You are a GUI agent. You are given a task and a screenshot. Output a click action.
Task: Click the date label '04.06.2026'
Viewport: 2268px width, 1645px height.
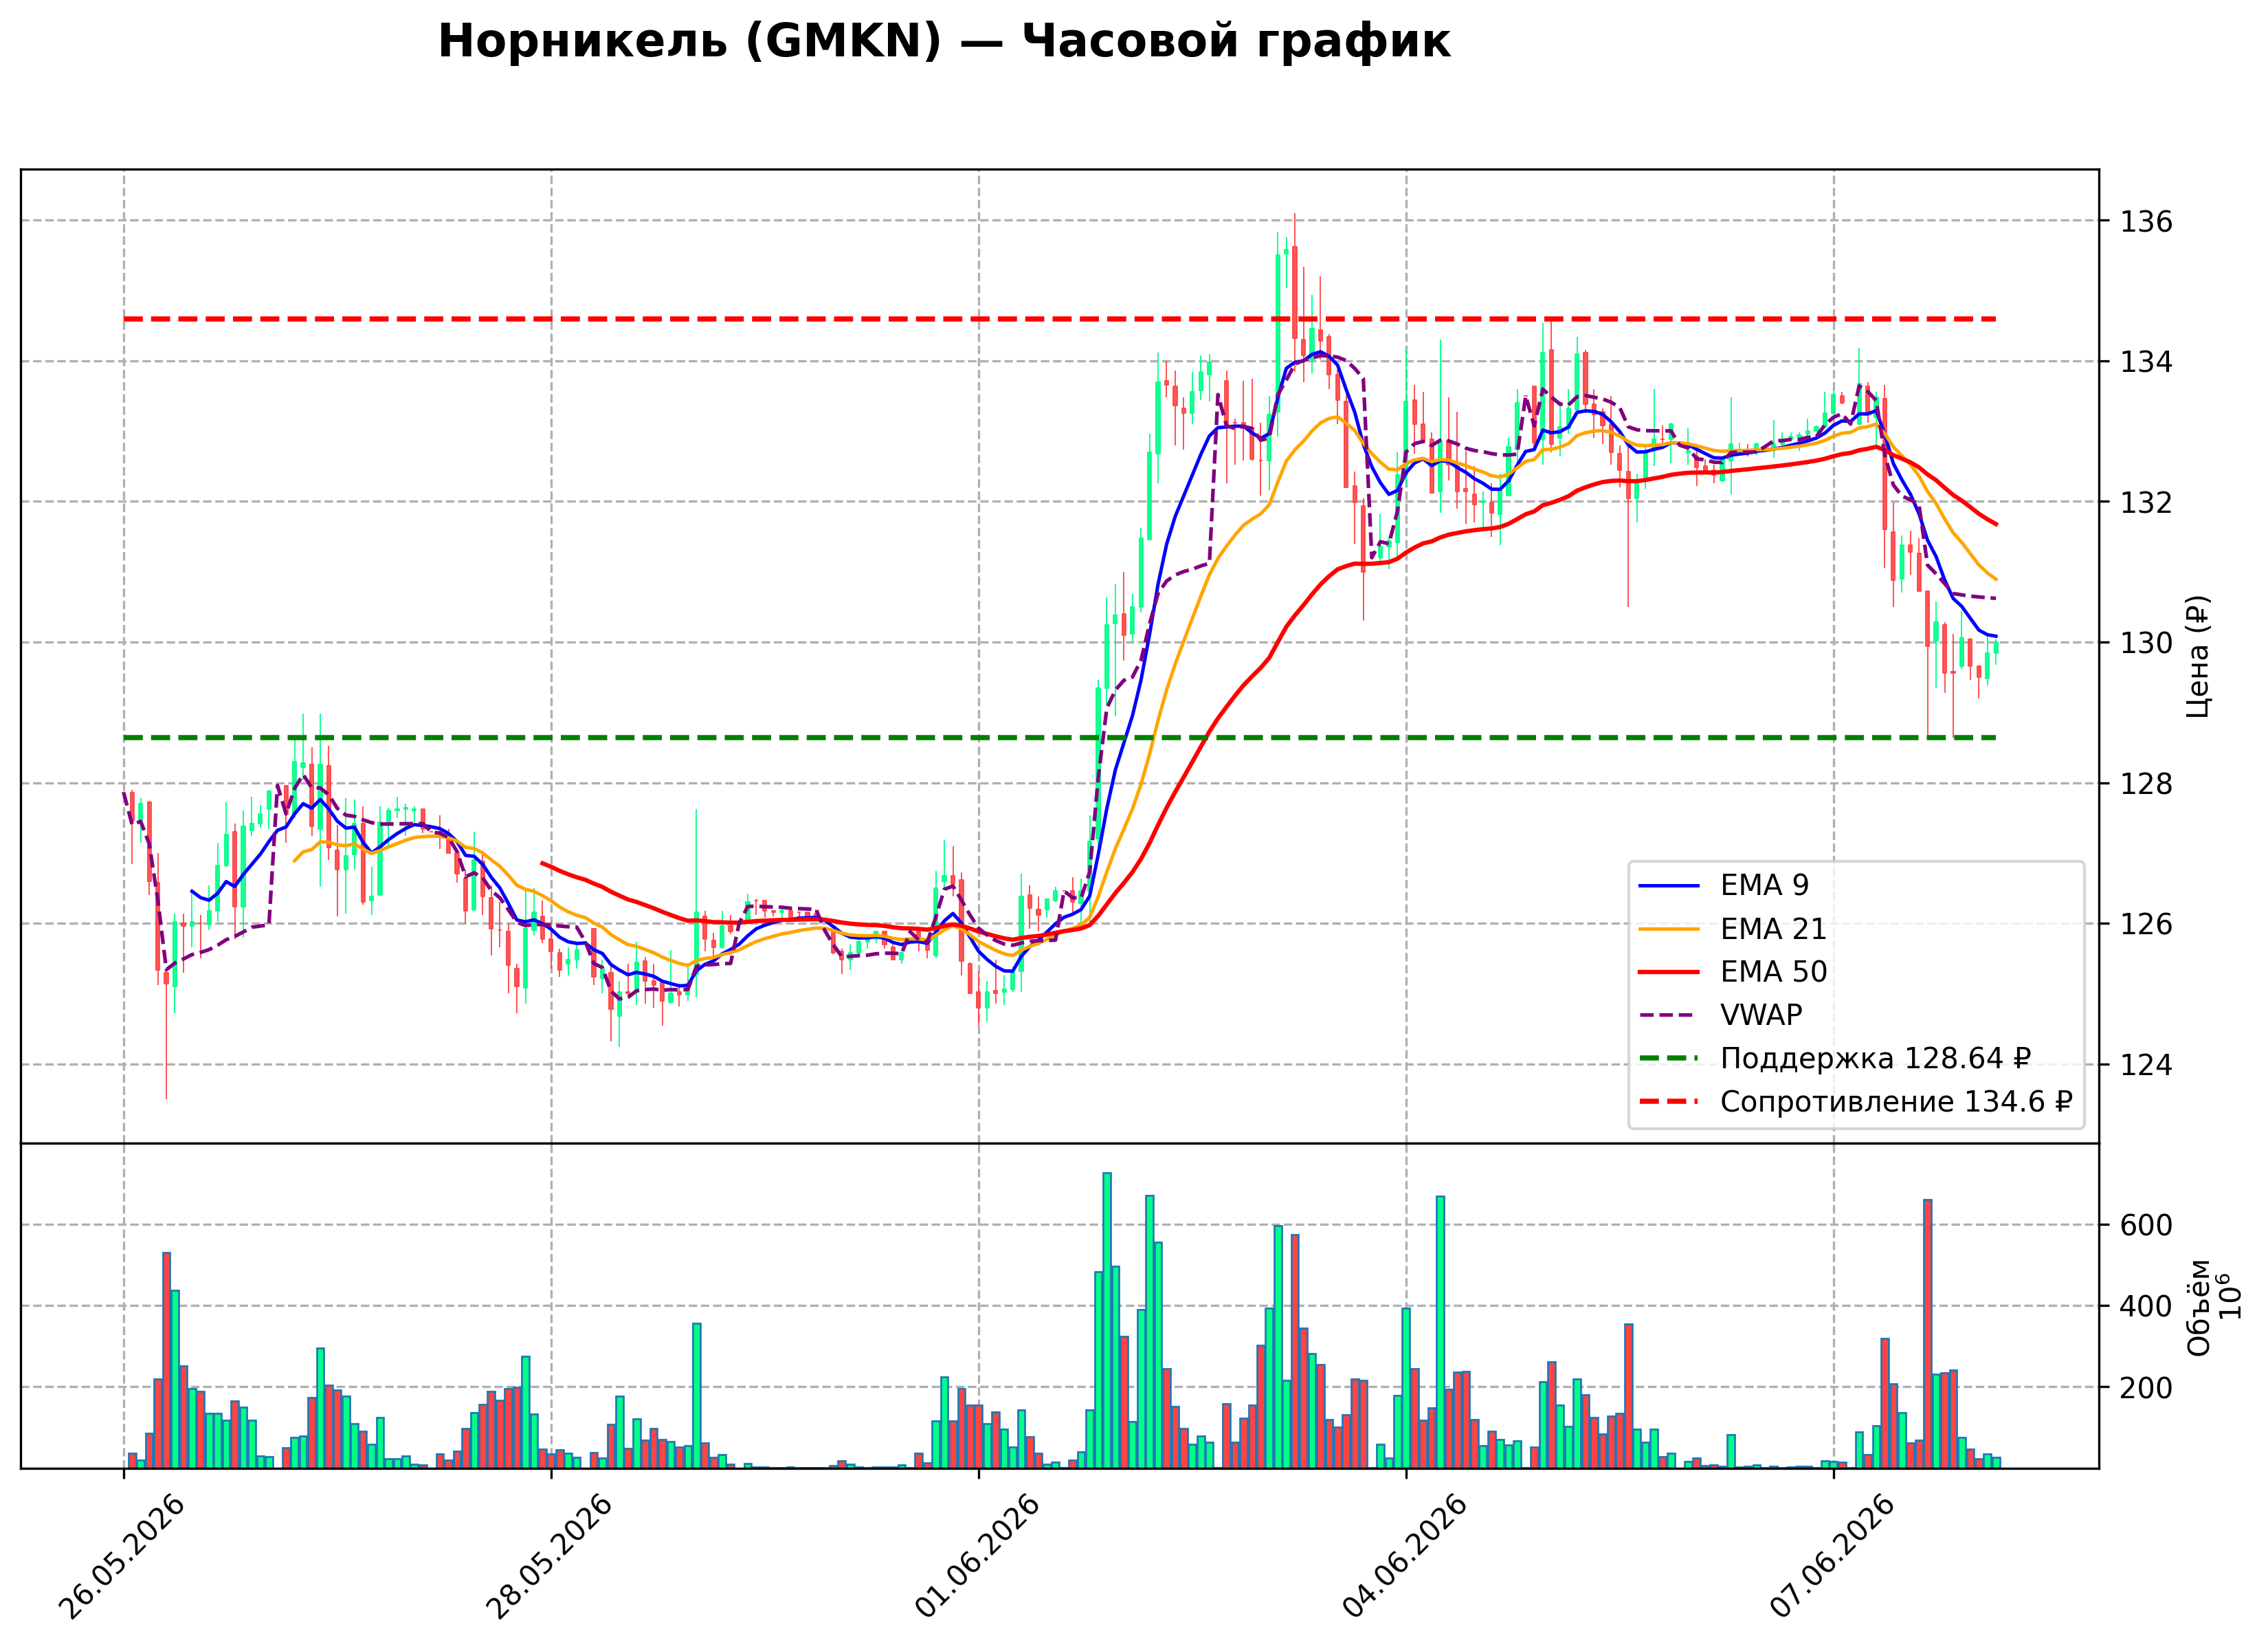[1405, 1557]
